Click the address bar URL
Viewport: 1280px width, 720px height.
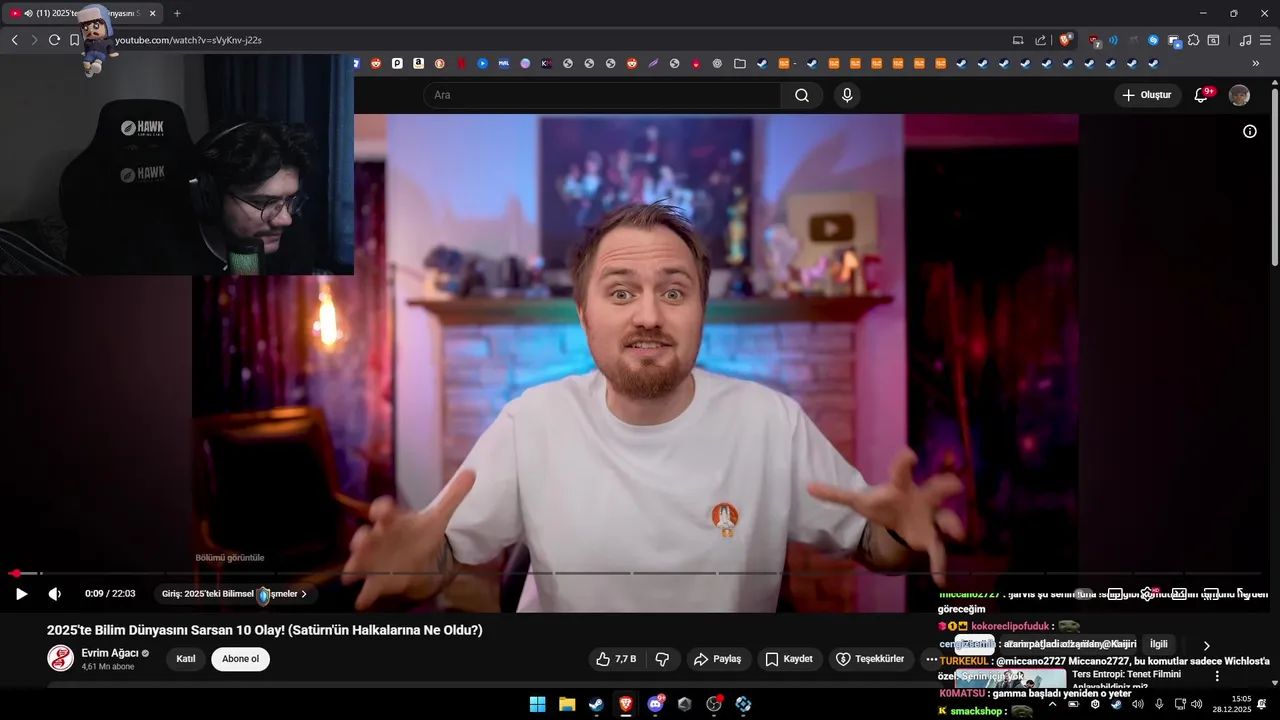point(188,40)
